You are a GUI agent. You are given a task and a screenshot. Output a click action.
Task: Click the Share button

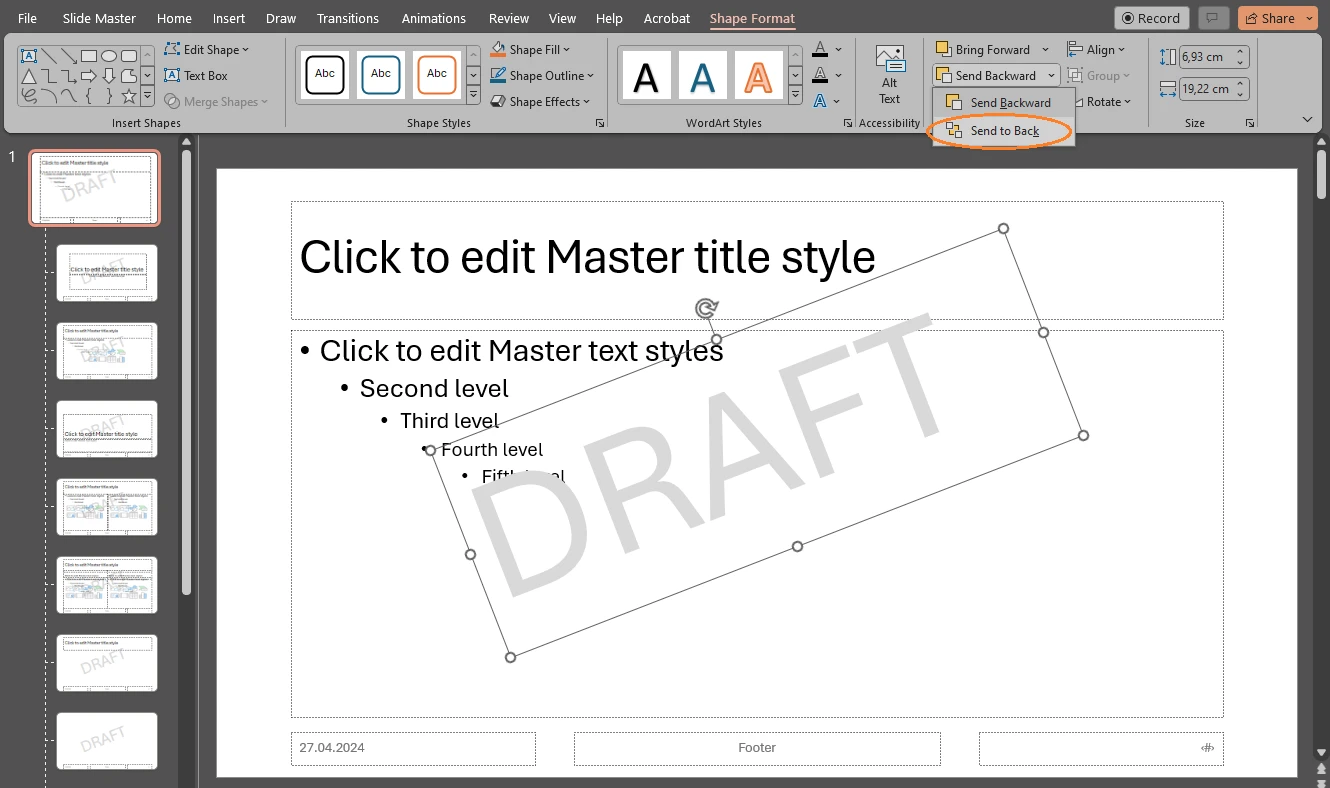[x=1277, y=17]
